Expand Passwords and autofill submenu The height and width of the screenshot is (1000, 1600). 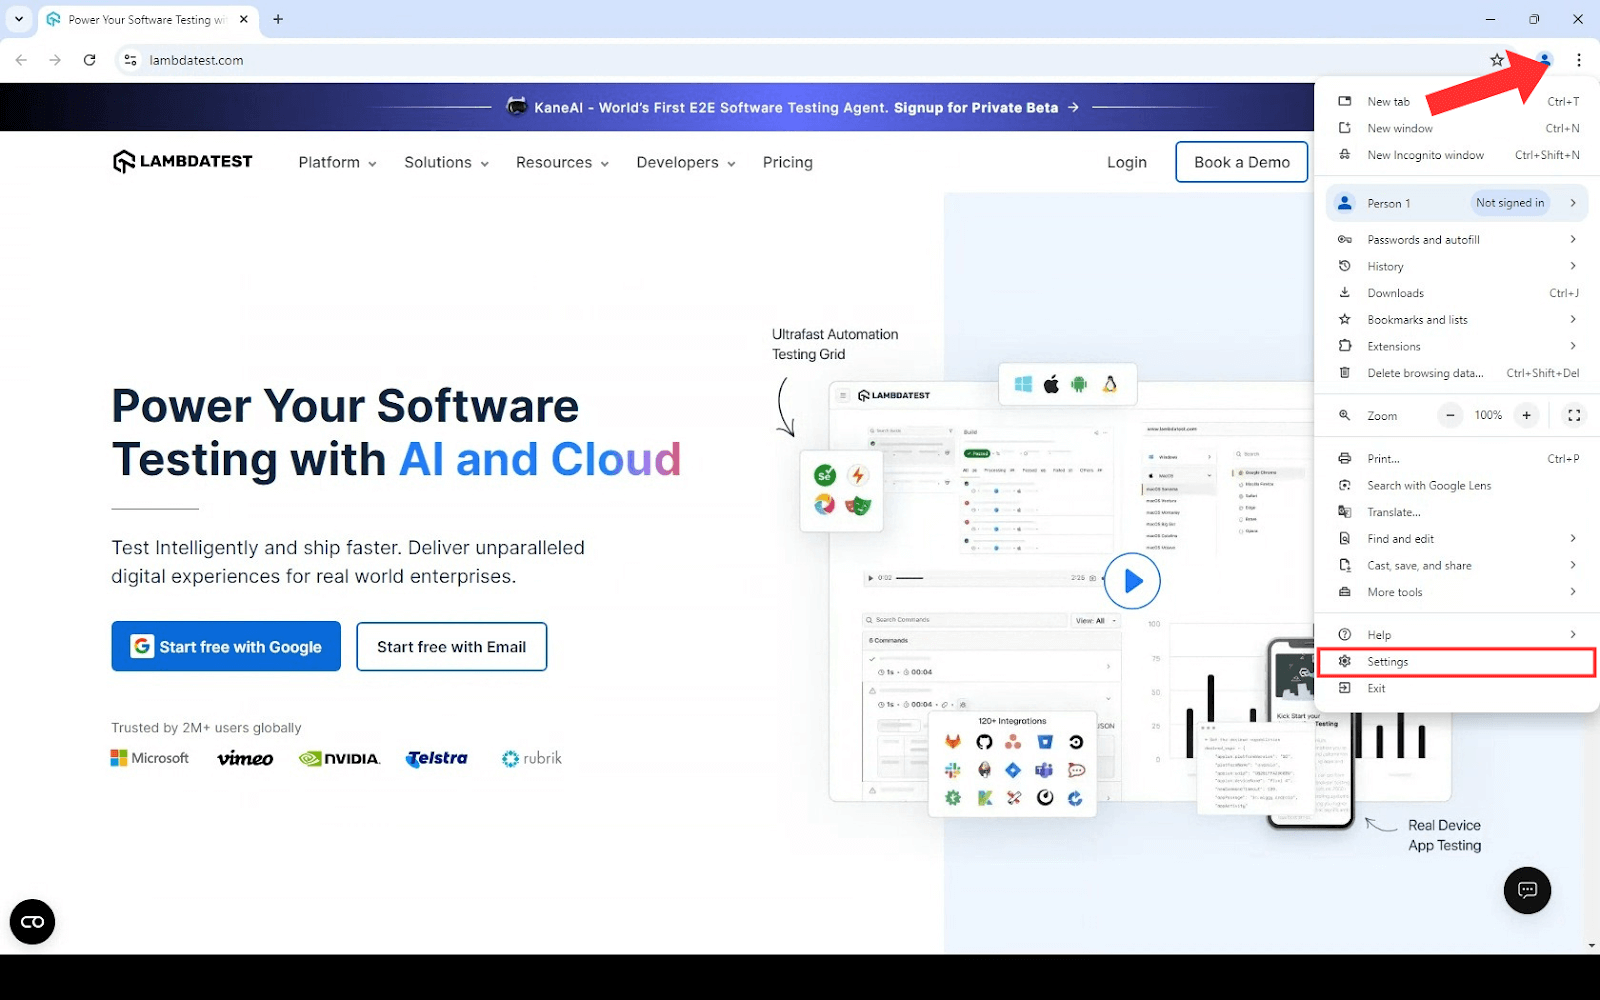pyautogui.click(x=1456, y=240)
